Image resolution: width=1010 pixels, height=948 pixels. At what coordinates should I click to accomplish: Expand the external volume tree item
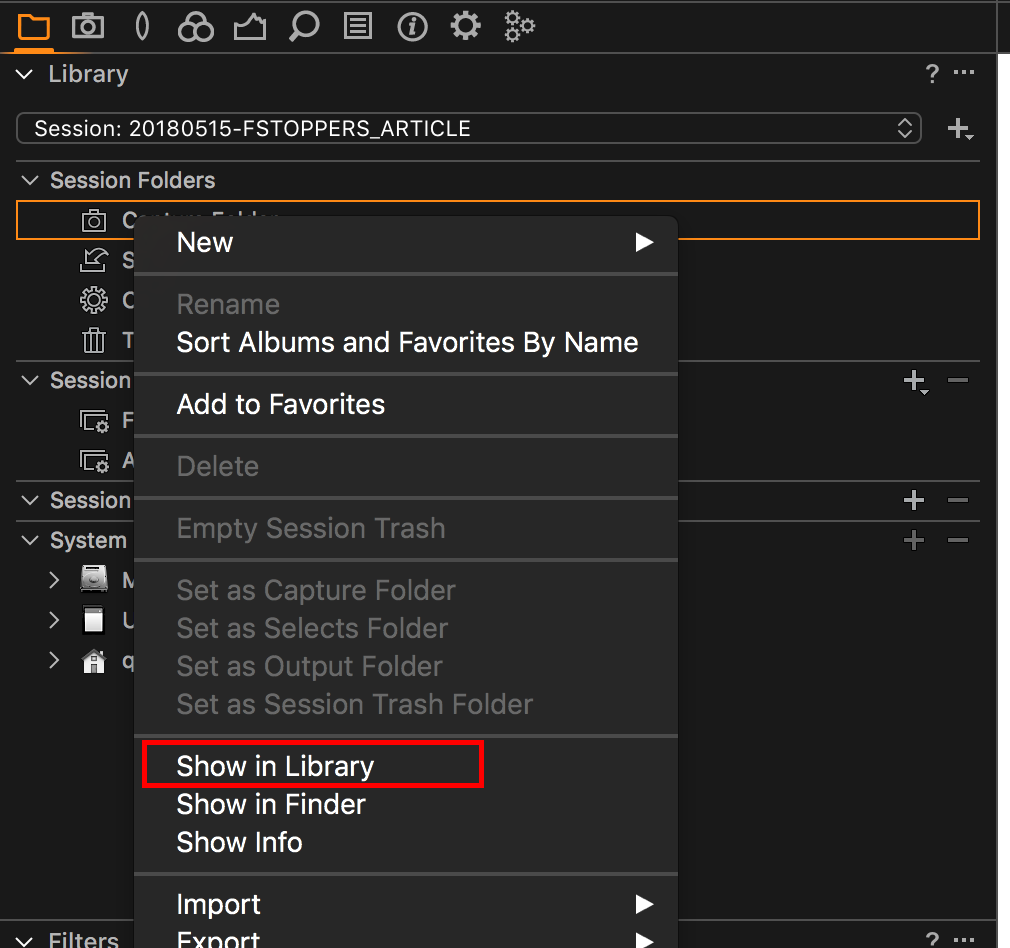point(54,620)
